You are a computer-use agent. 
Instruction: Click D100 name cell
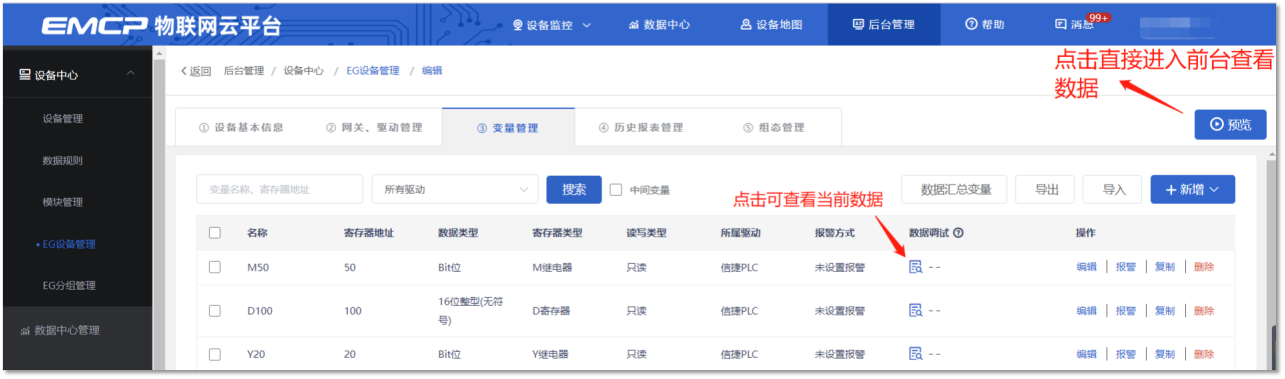click(261, 311)
